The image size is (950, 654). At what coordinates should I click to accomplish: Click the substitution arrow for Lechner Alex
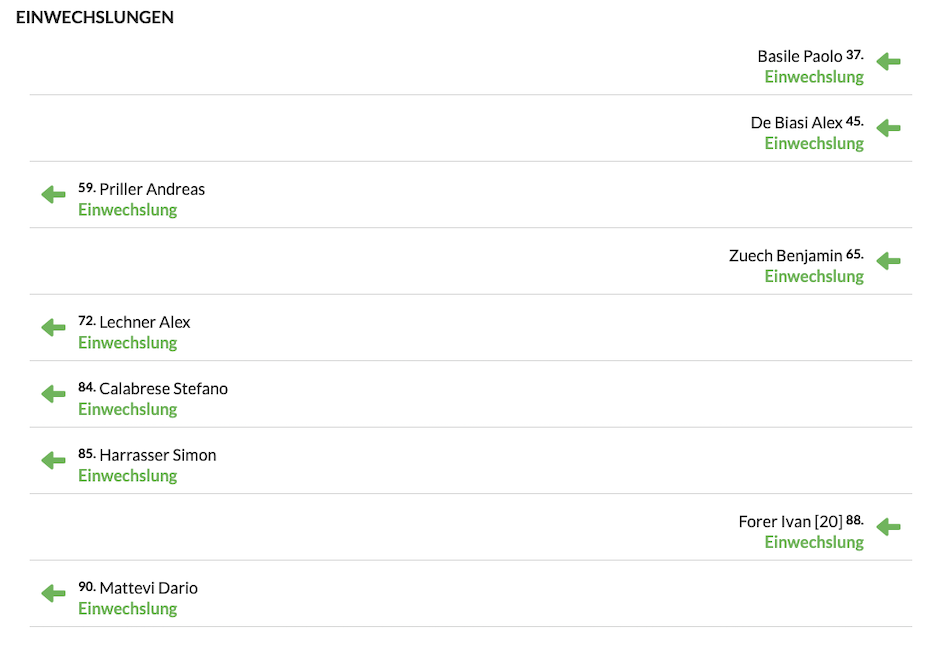(x=53, y=327)
